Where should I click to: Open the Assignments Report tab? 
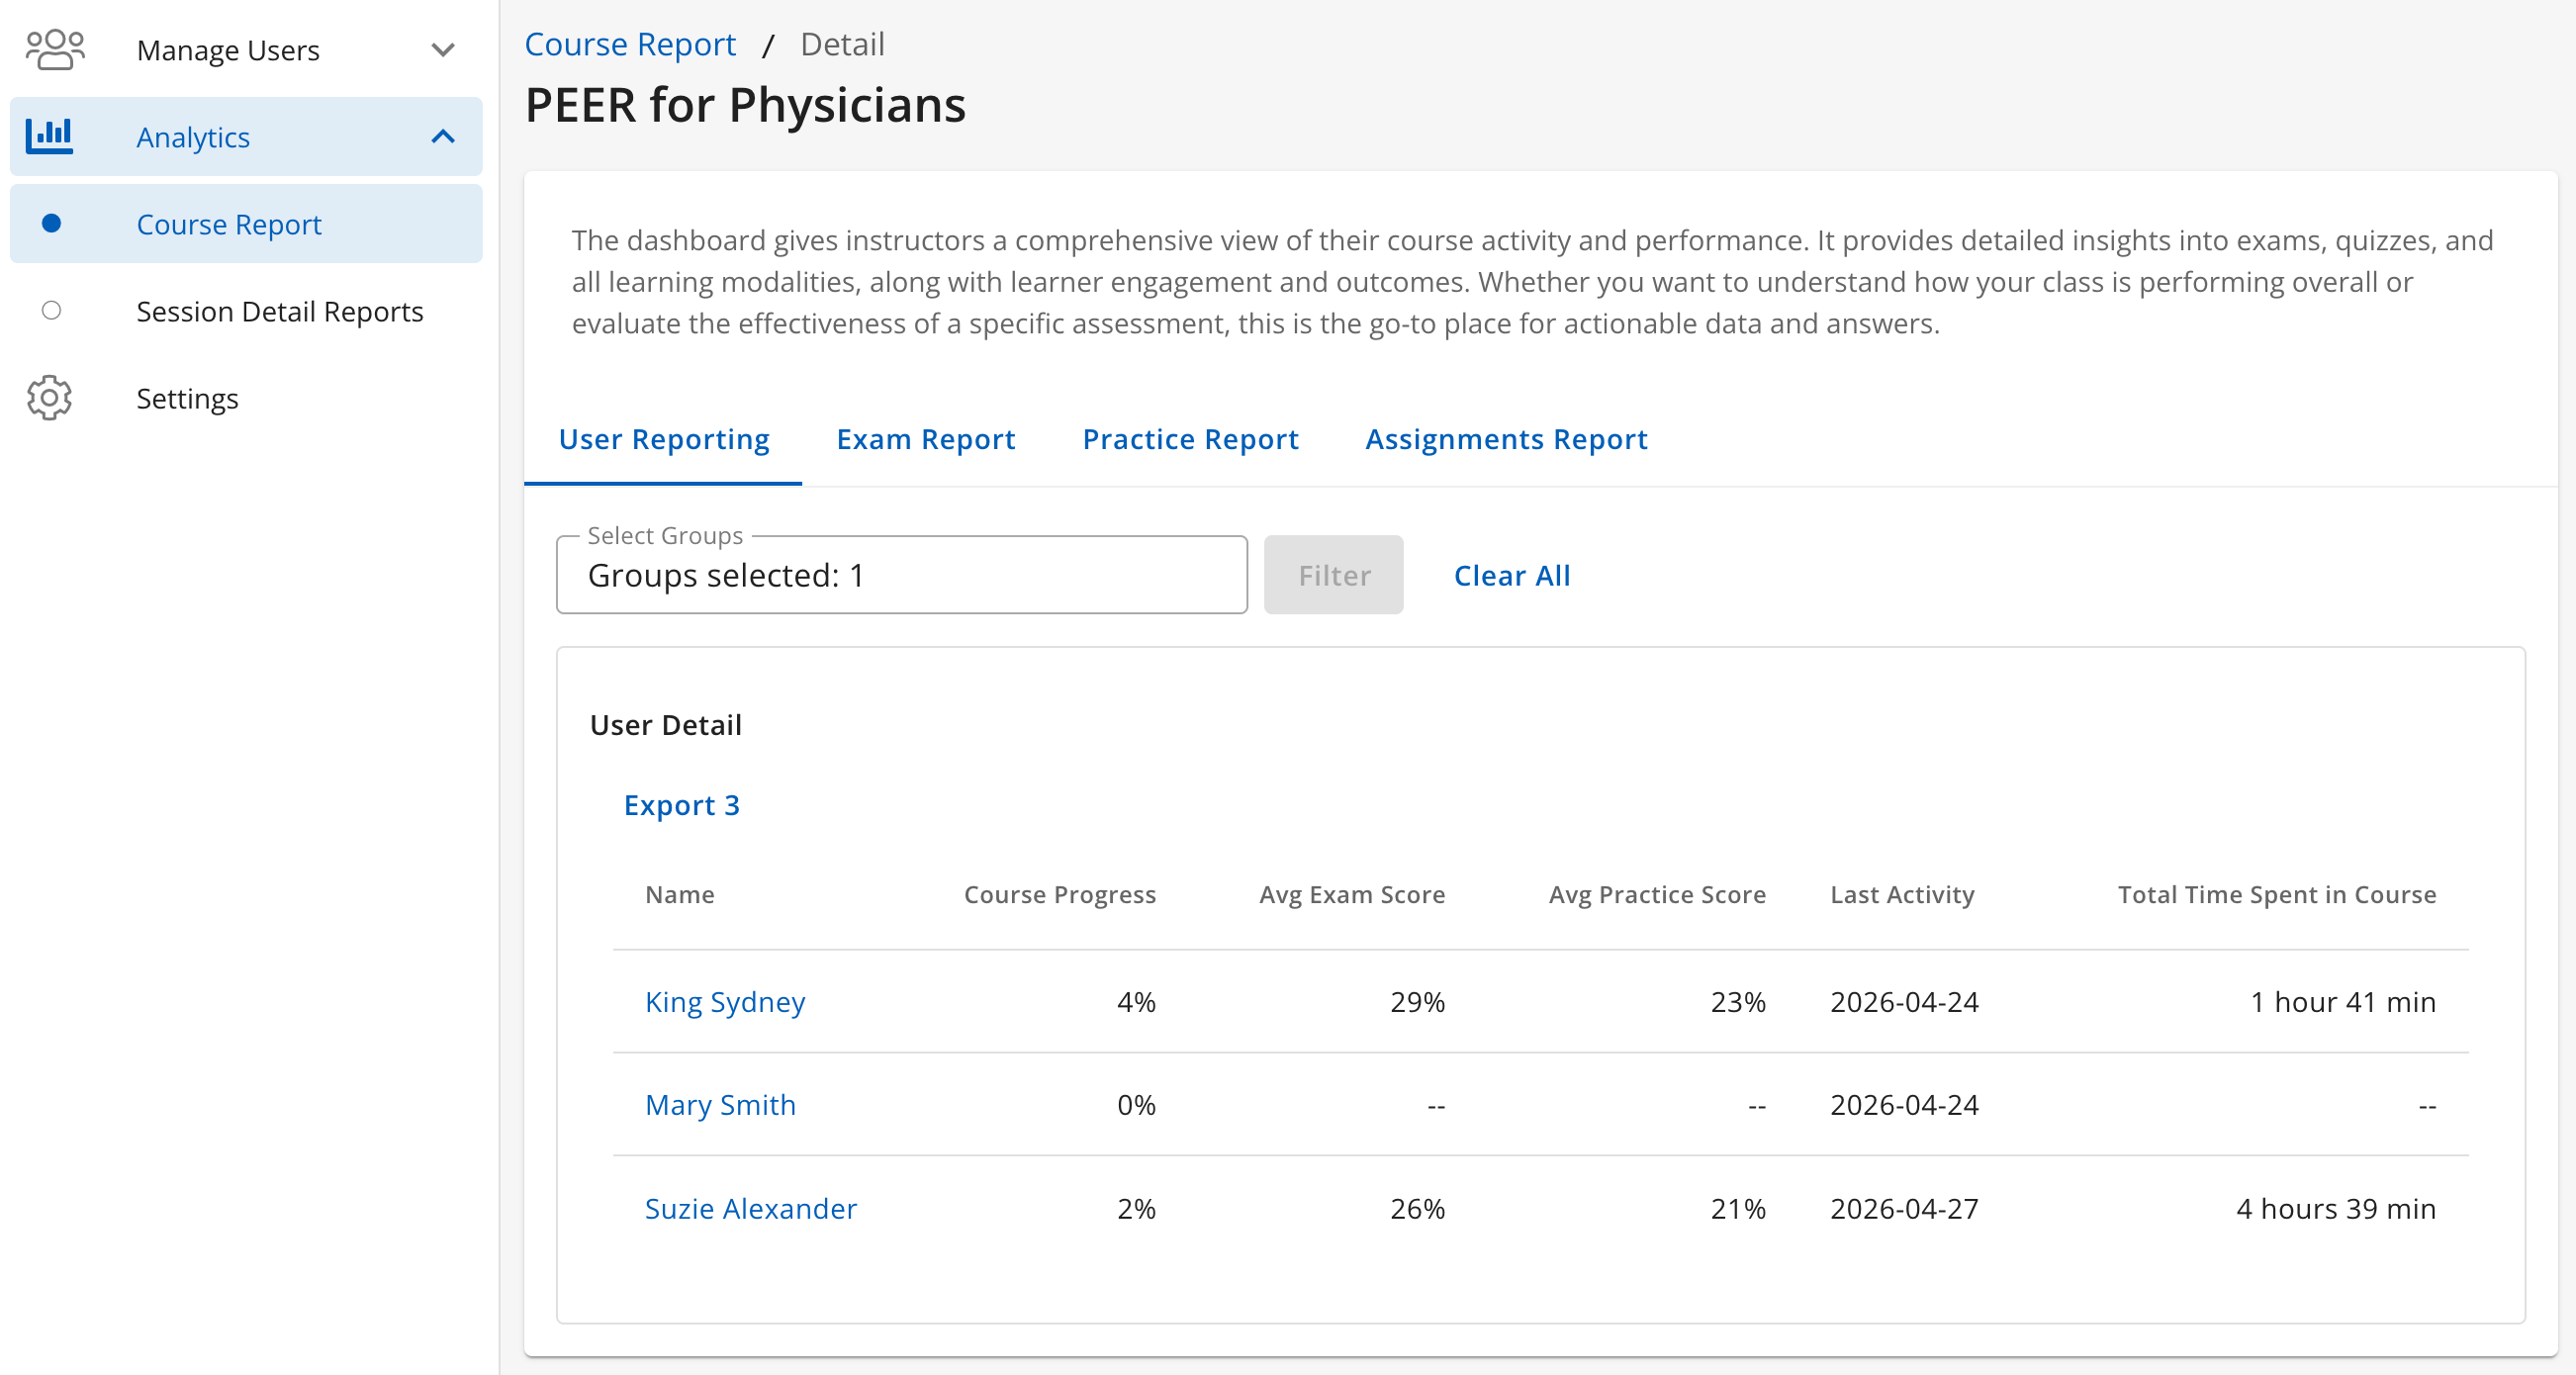click(x=1506, y=439)
